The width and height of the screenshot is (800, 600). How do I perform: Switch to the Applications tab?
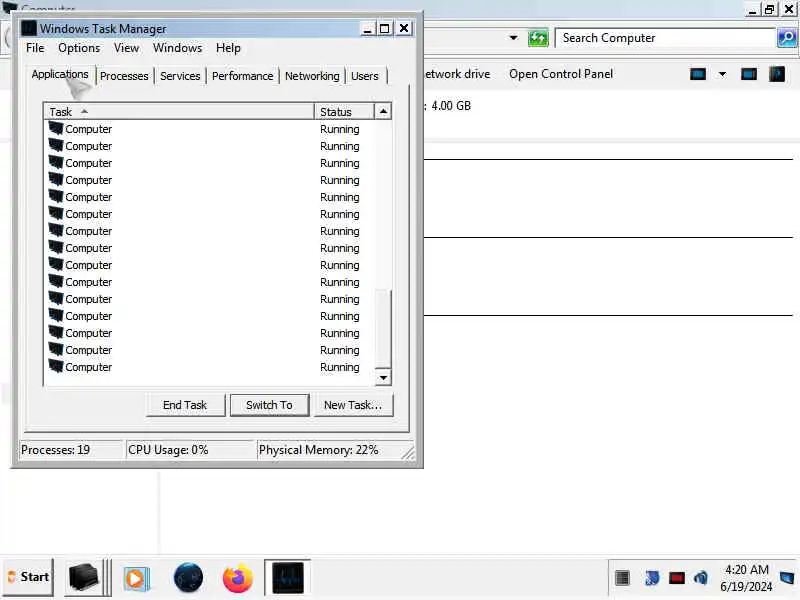click(60, 74)
